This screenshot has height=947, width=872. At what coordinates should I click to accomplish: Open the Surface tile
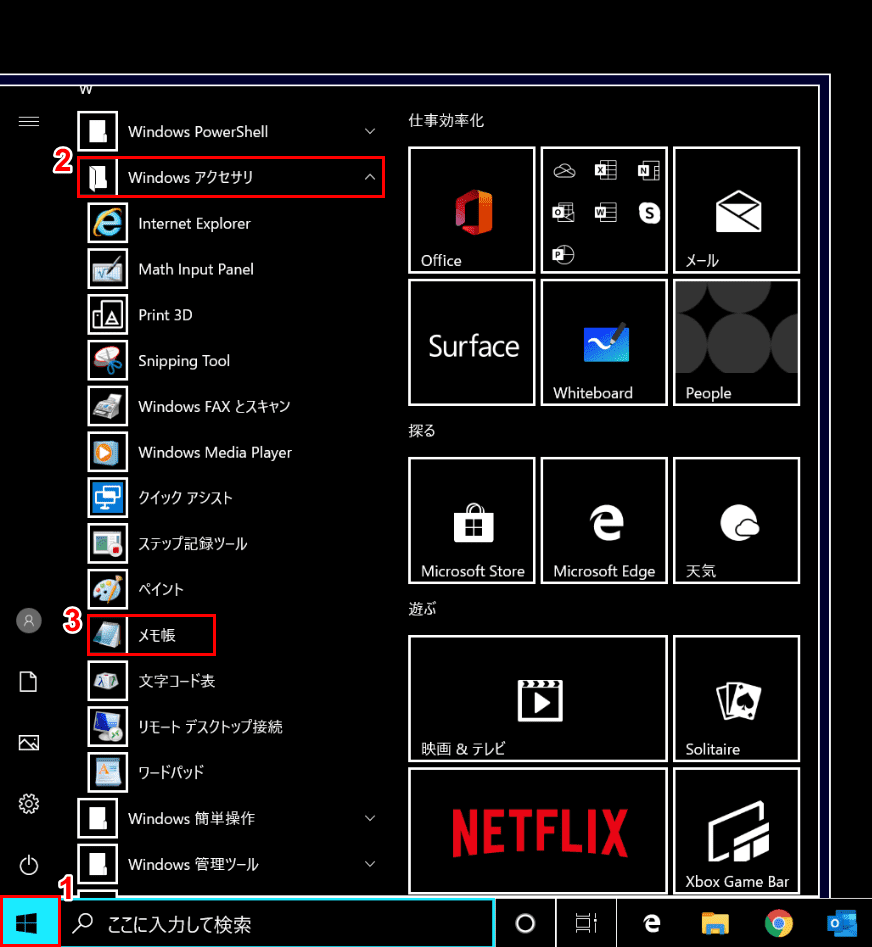[x=472, y=342]
